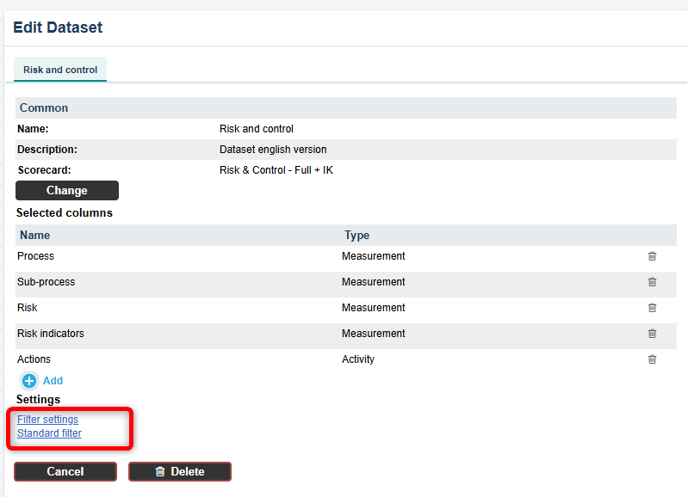The image size is (688, 497).
Task: Click the Common section header
Action: pyautogui.click(x=44, y=108)
